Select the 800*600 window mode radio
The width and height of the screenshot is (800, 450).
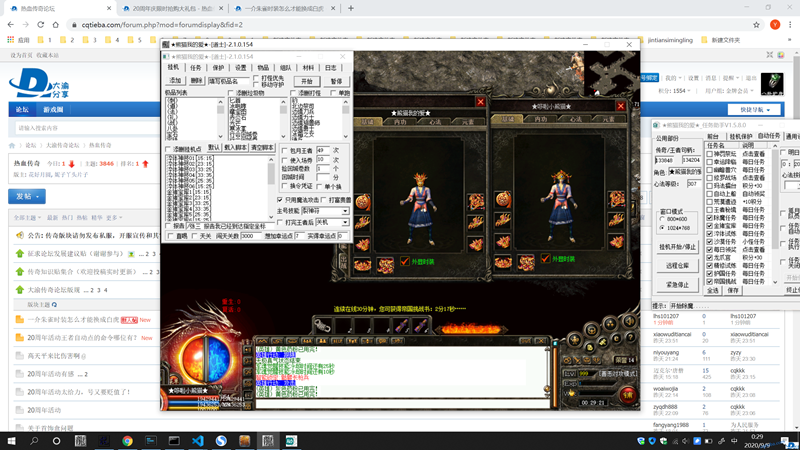[x=662, y=219]
